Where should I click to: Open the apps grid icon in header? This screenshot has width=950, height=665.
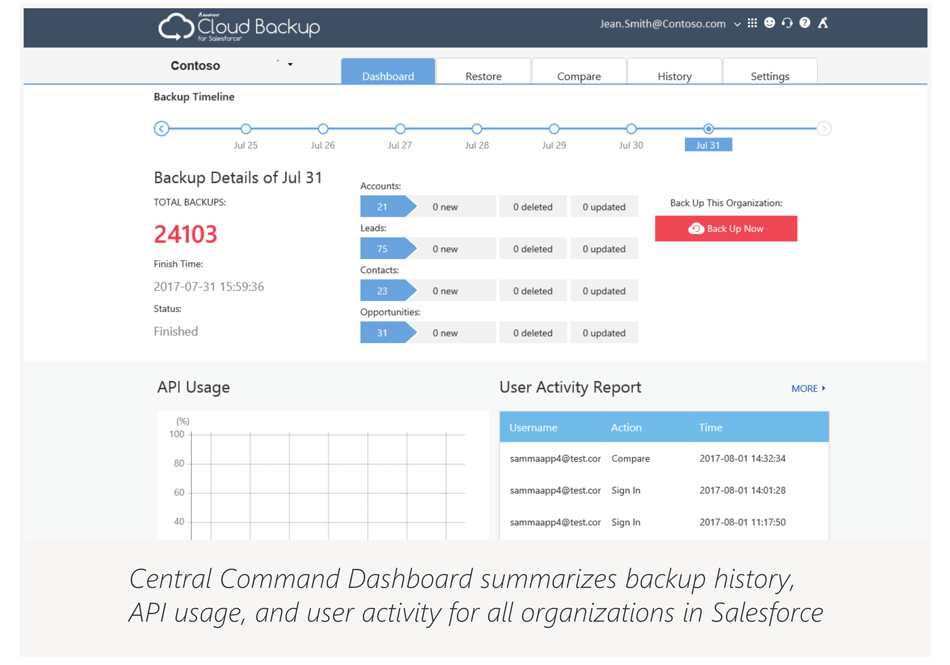click(x=752, y=23)
